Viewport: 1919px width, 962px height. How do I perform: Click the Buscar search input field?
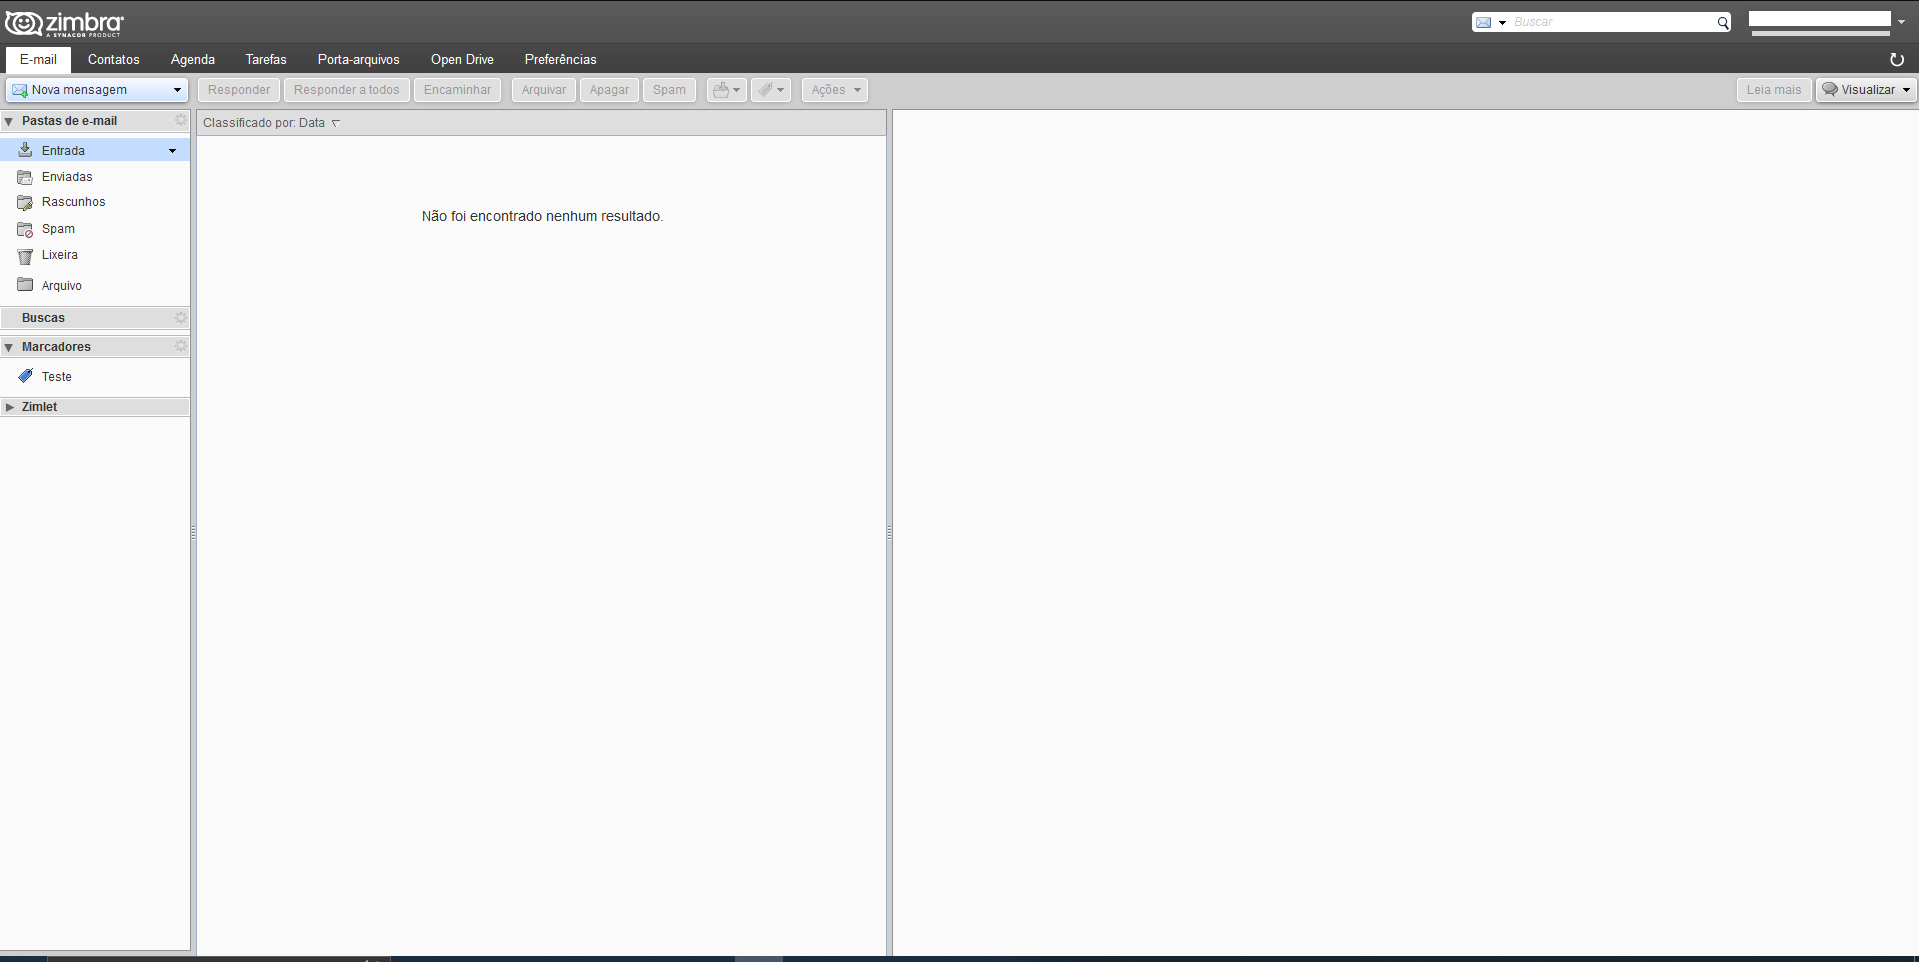tap(1610, 22)
